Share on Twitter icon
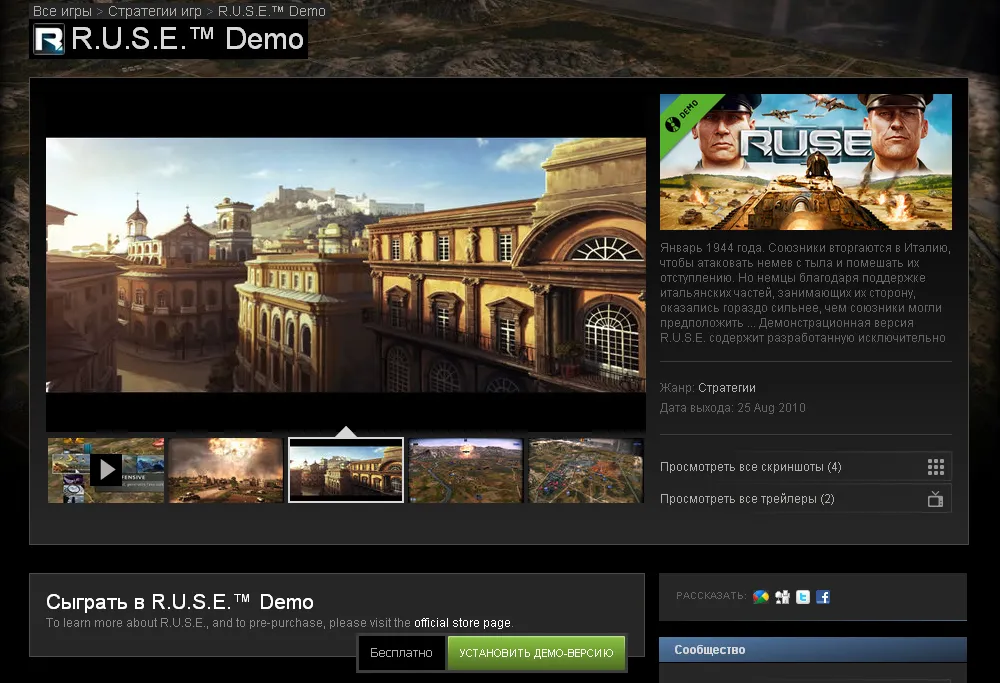1000x683 pixels. pyautogui.click(x=803, y=597)
